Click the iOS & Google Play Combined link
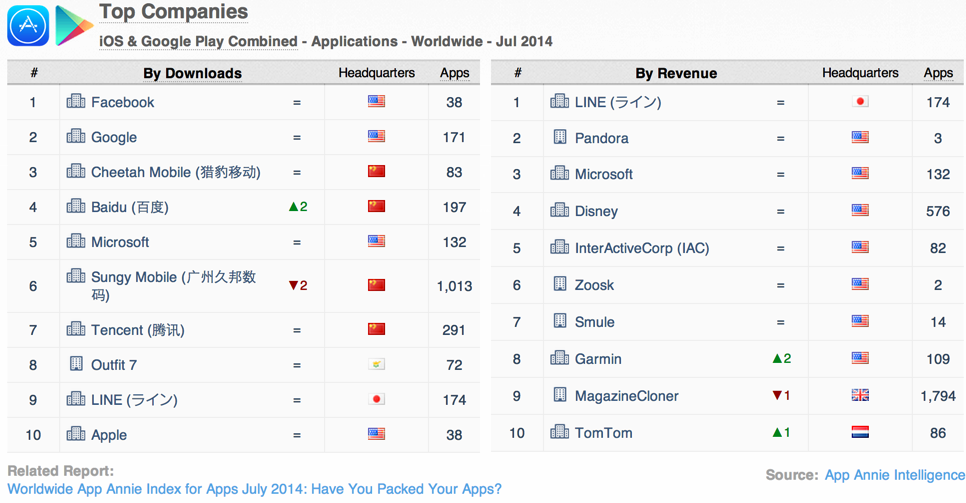 click(198, 41)
